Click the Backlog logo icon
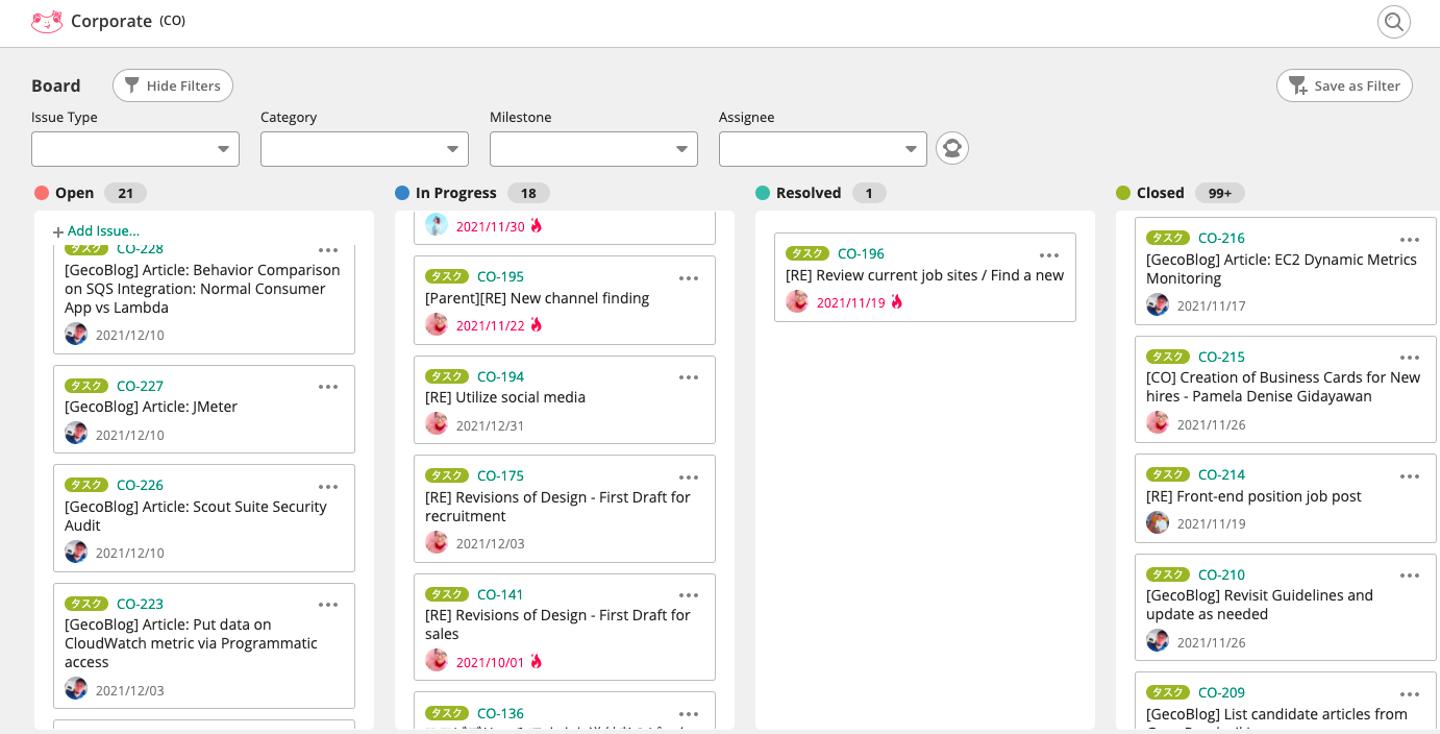 pos(47,21)
